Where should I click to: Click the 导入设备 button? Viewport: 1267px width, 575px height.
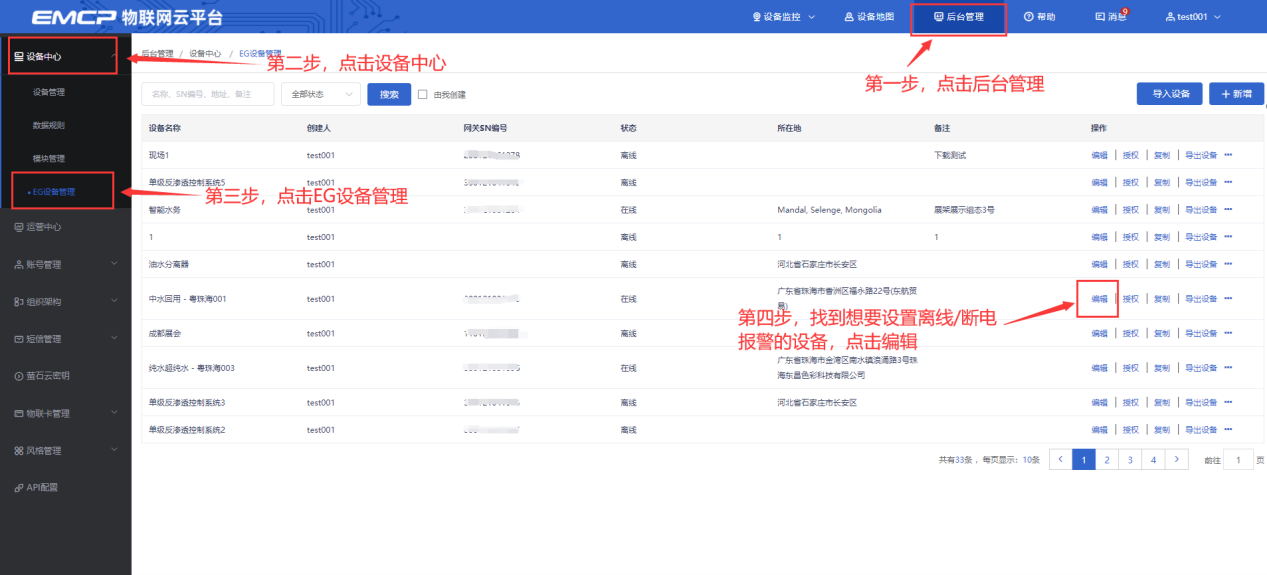pos(1169,94)
